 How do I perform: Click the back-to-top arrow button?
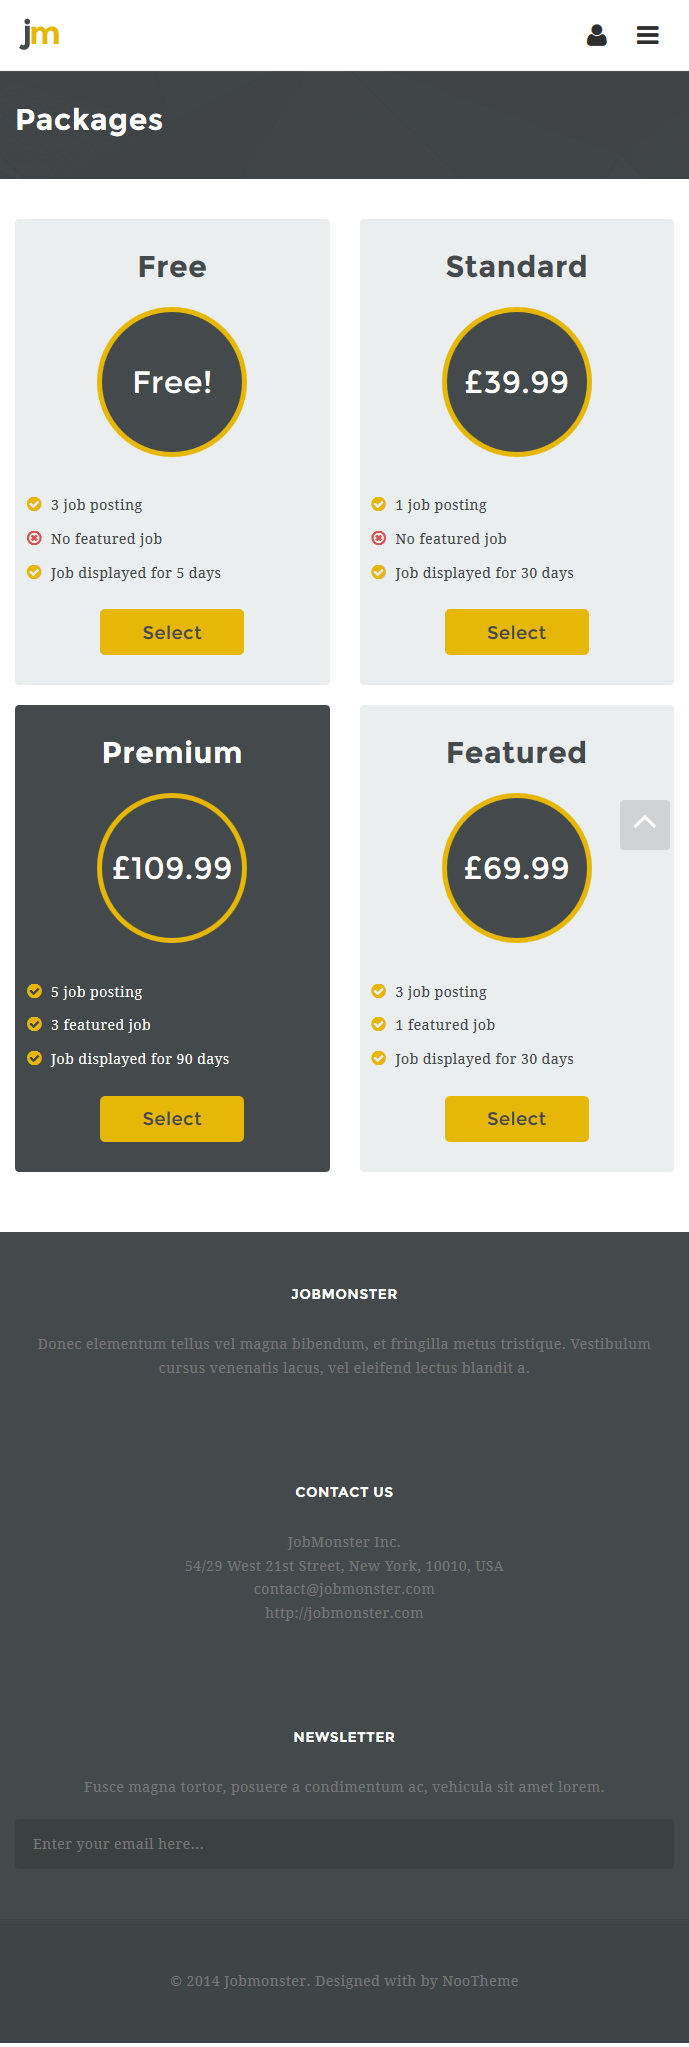tap(645, 825)
